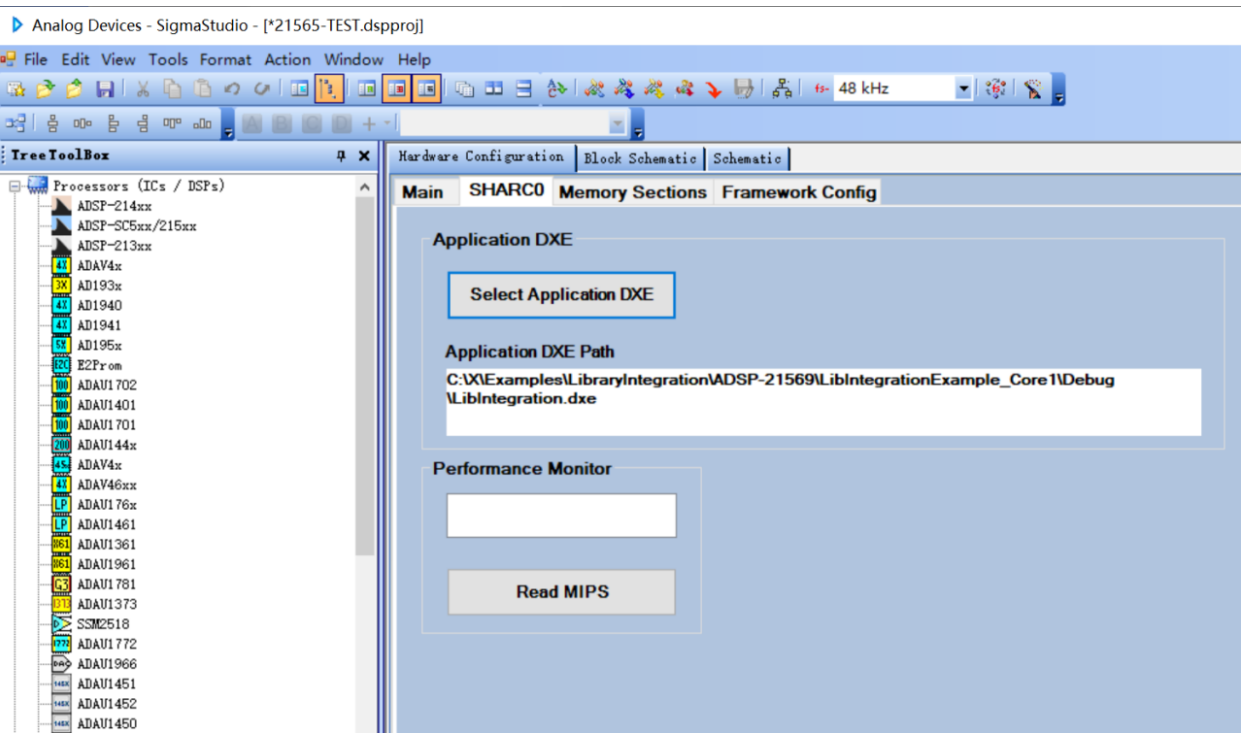Image resolution: width=1252 pixels, height=744 pixels.
Task: Click the red fs circular propagate icon
Action: point(996,89)
